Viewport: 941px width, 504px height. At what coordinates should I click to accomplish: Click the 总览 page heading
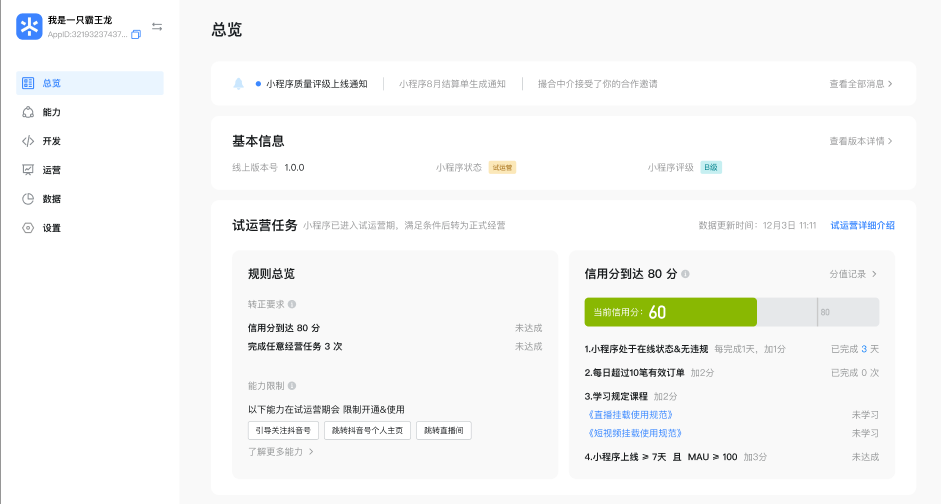(227, 29)
